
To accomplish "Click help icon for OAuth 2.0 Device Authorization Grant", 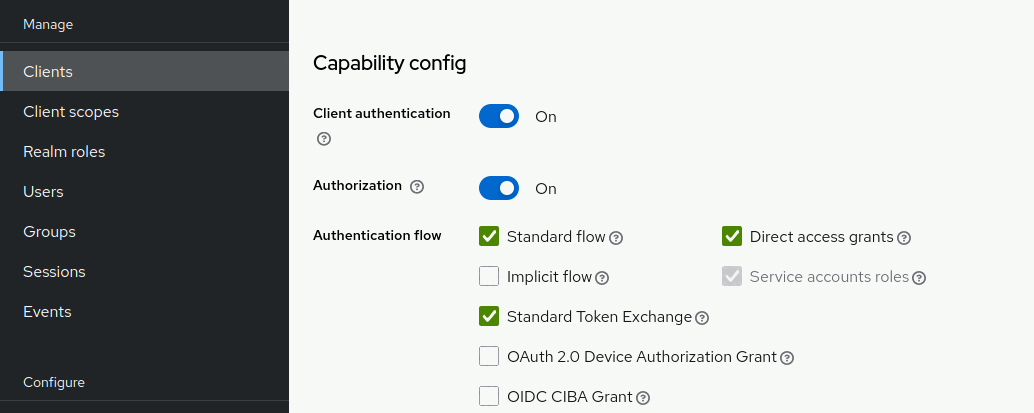I will (x=787, y=358).
